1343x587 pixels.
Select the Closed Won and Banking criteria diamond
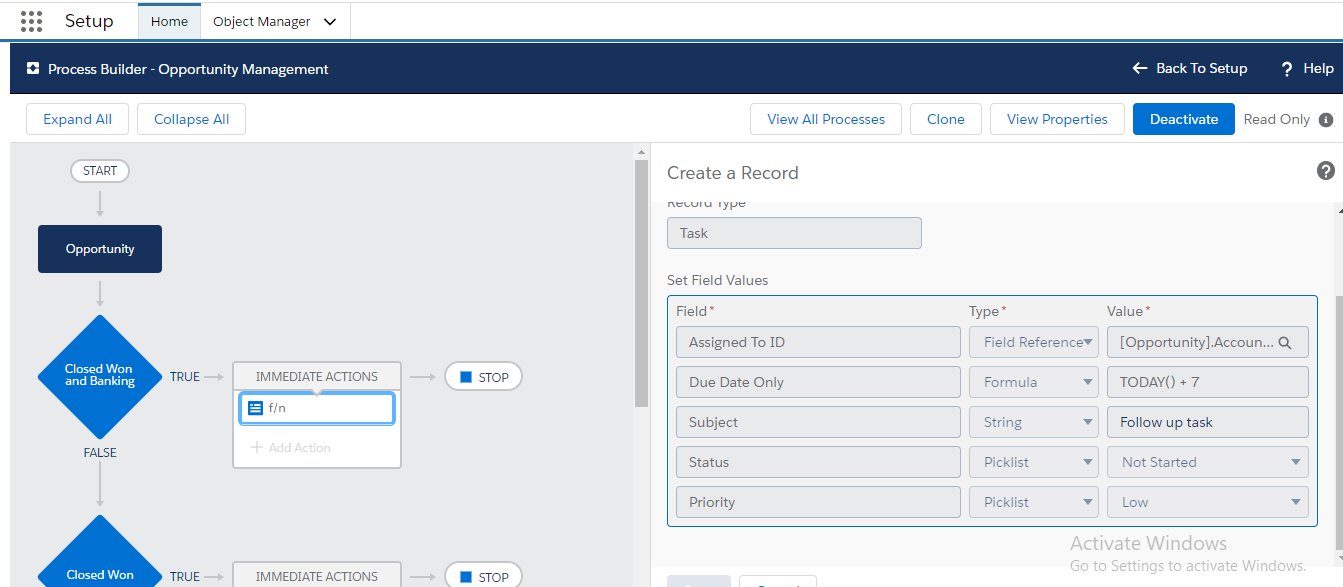click(99, 376)
